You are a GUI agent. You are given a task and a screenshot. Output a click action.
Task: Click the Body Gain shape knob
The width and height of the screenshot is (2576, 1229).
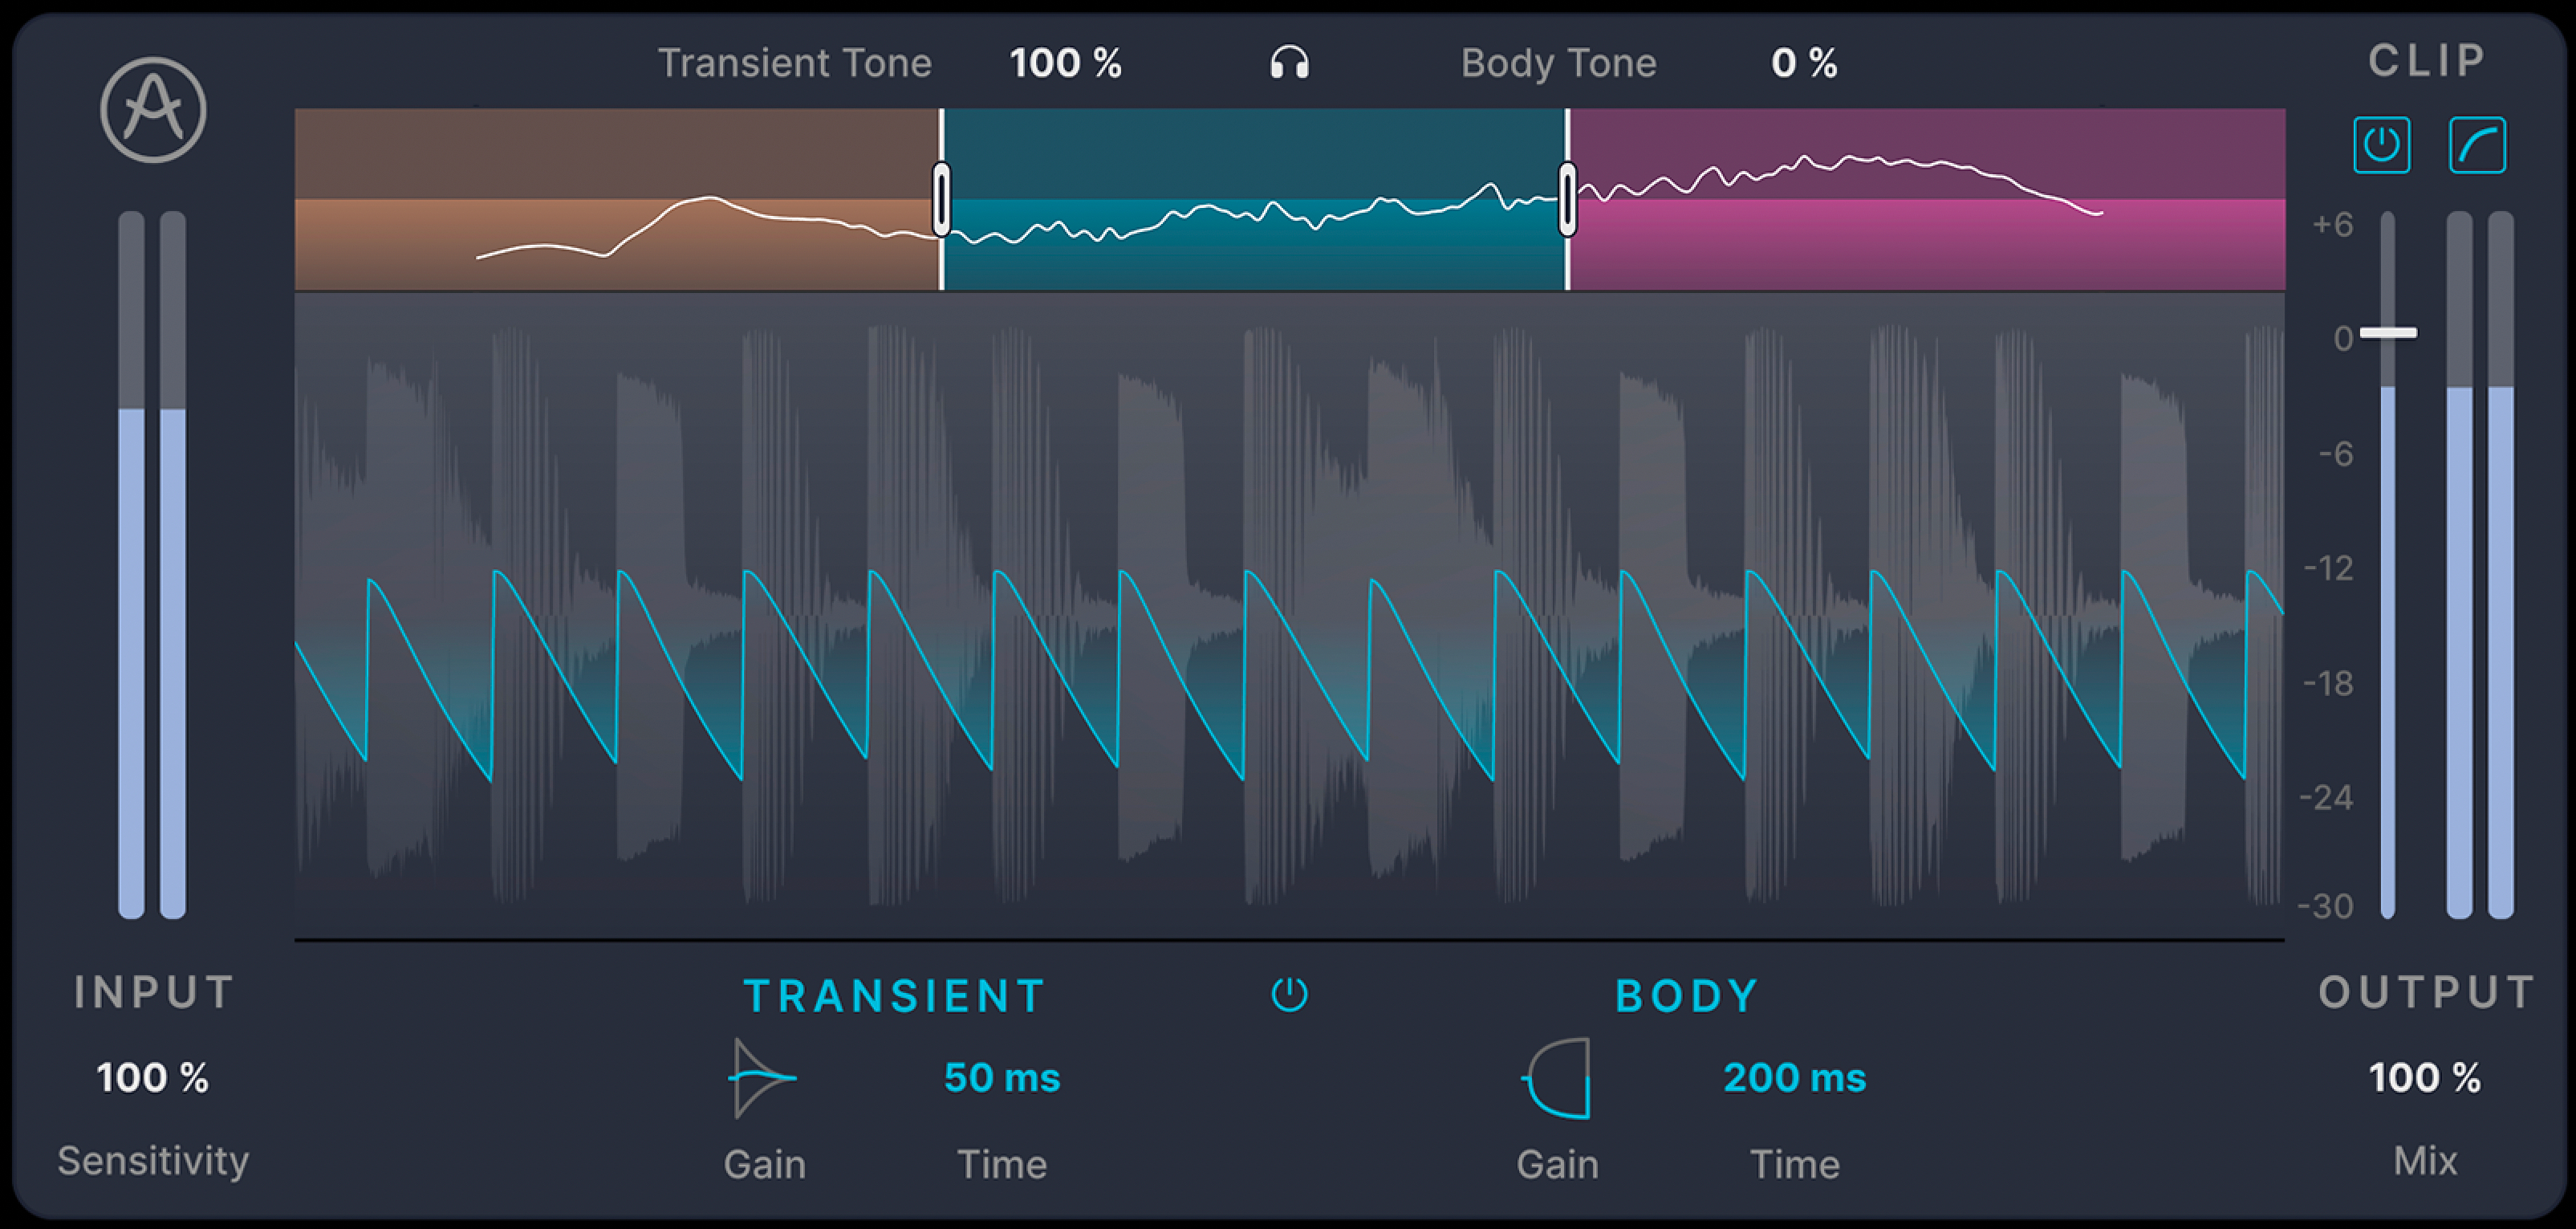pyautogui.click(x=1558, y=1078)
